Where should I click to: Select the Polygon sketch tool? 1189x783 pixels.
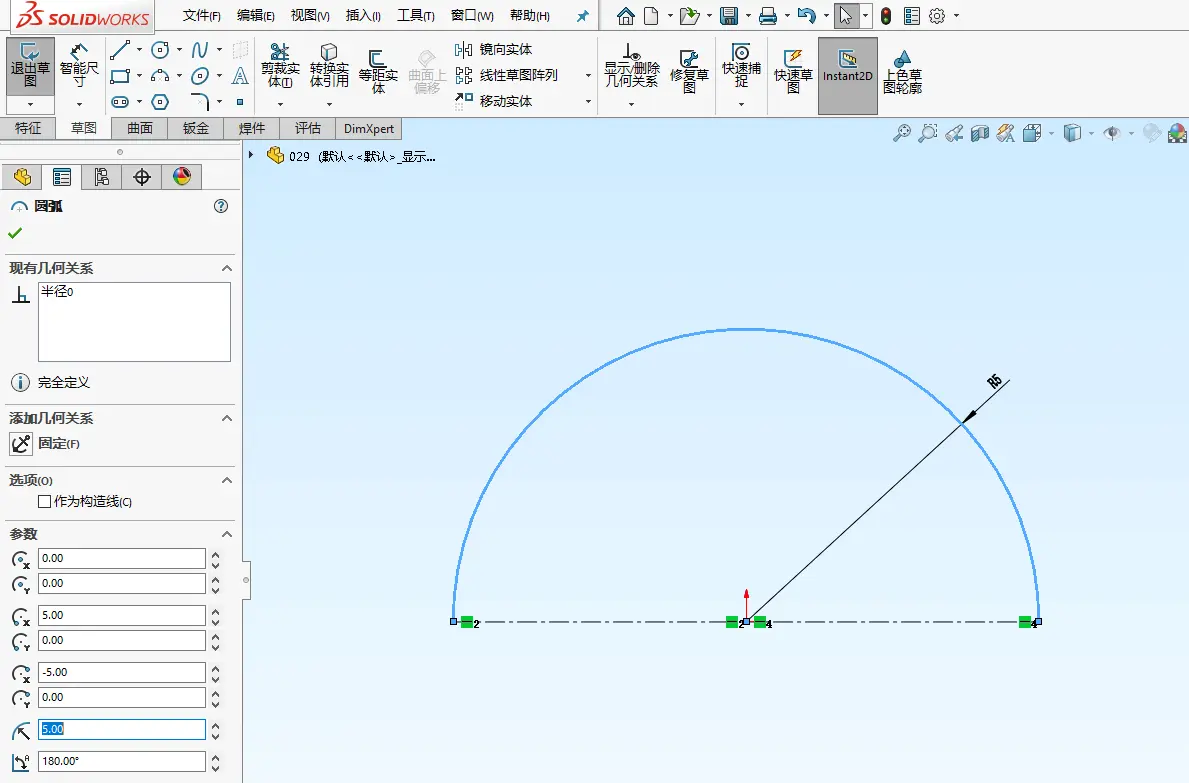click(x=160, y=102)
